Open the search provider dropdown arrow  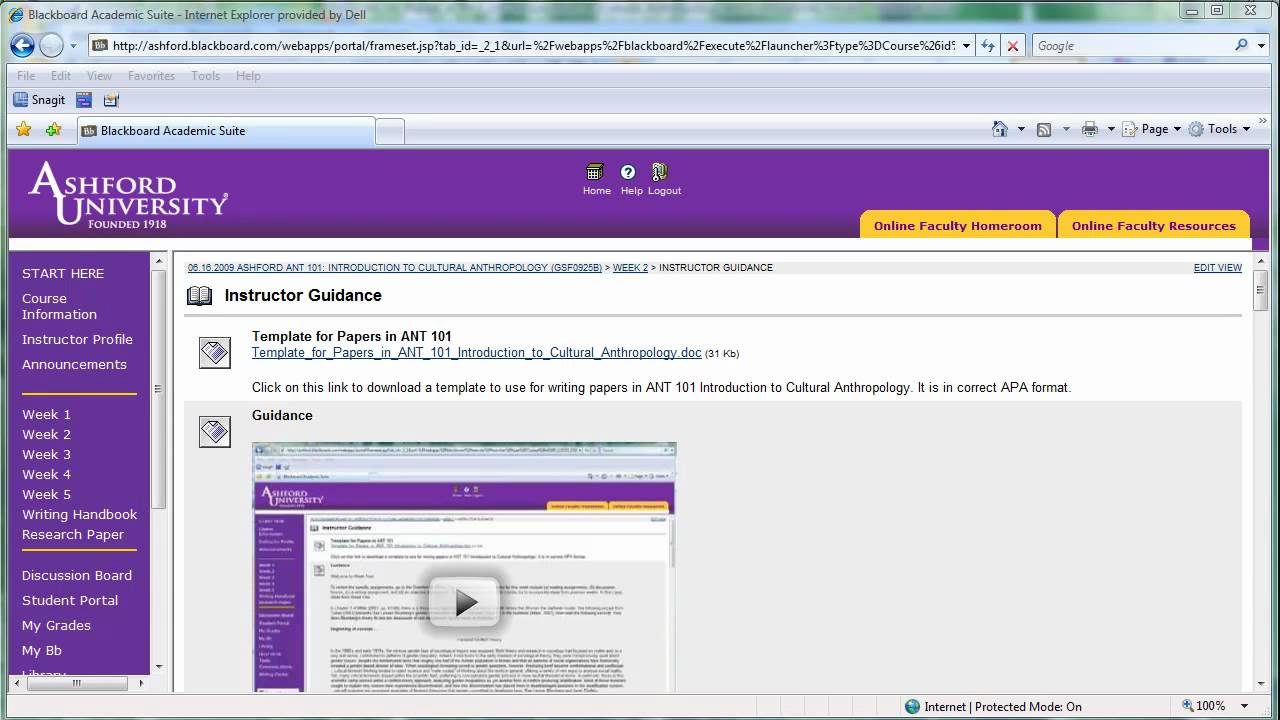point(1262,46)
